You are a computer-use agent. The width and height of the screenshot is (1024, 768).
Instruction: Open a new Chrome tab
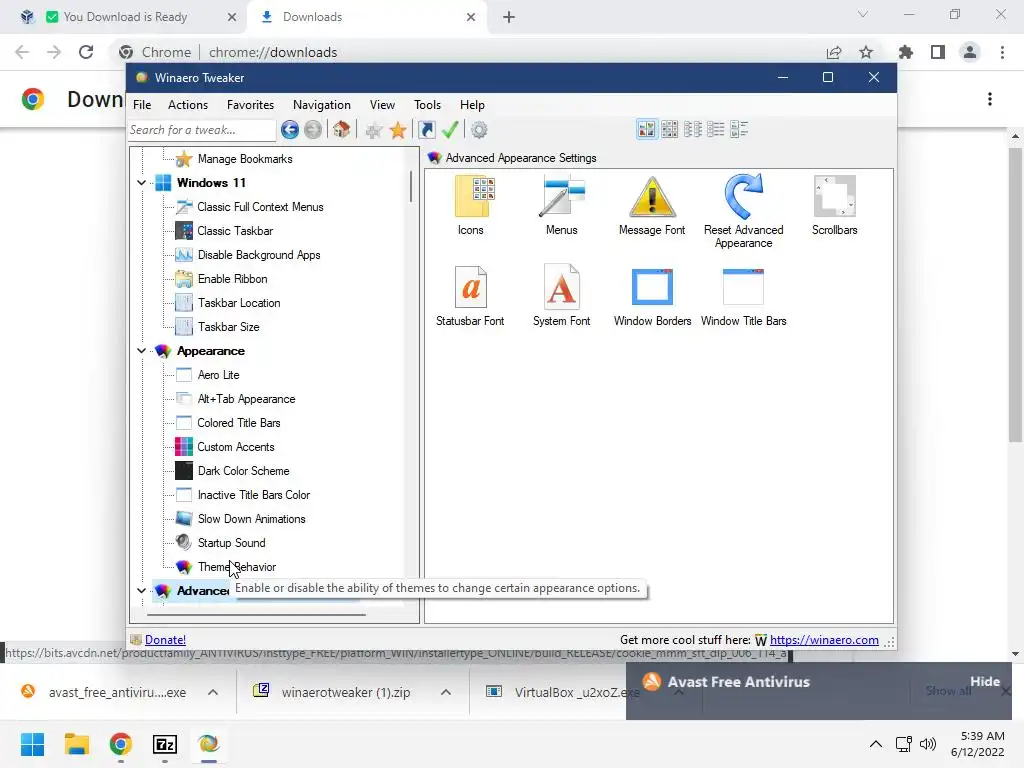click(x=509, y=17)
